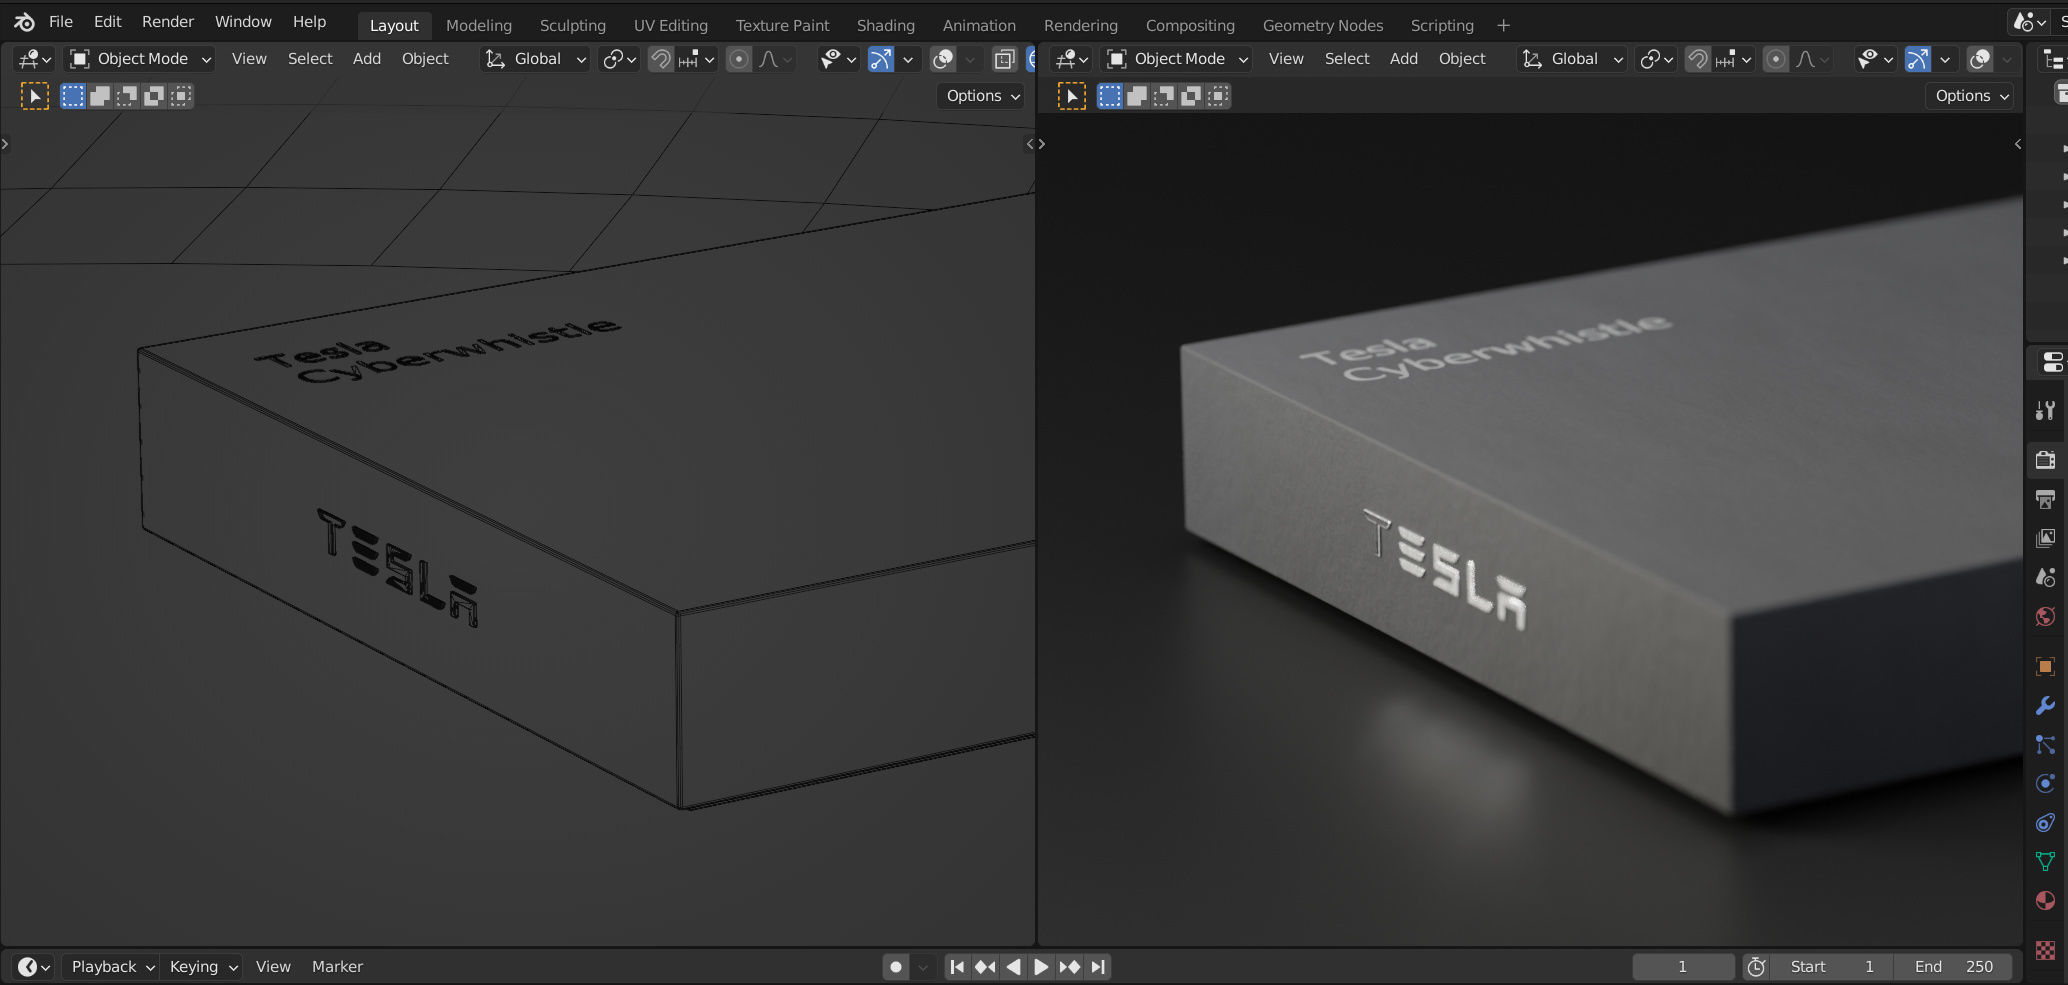Set selection mode to invert, left viewport
Viewport: 2068px width, 985px height.
[x=154, y=96]
